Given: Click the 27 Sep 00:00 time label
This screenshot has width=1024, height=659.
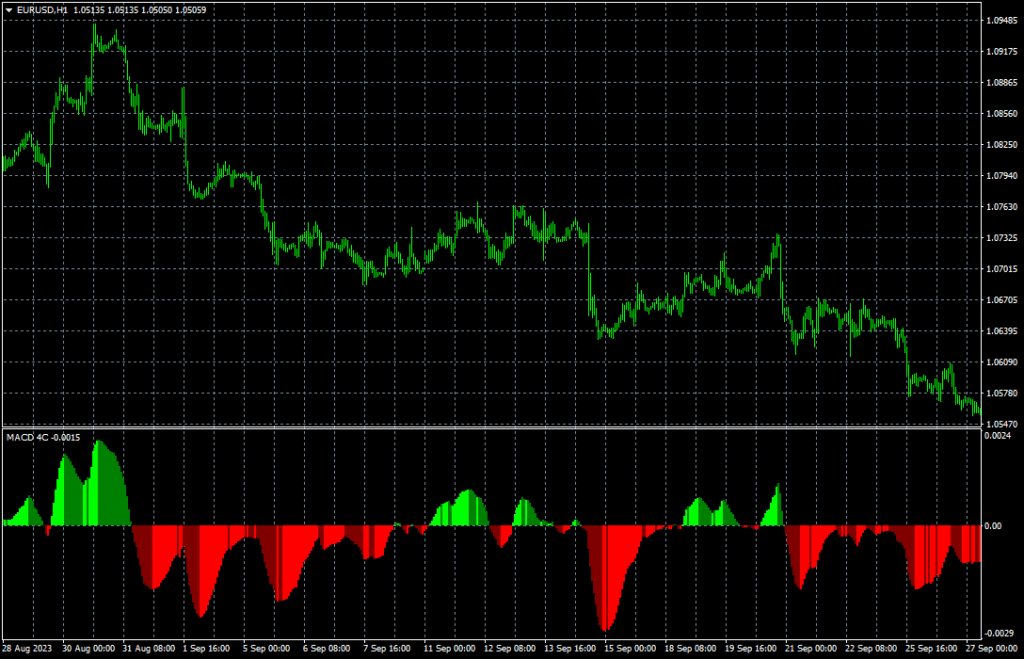Looking at the screenshot, I should 989,647.
